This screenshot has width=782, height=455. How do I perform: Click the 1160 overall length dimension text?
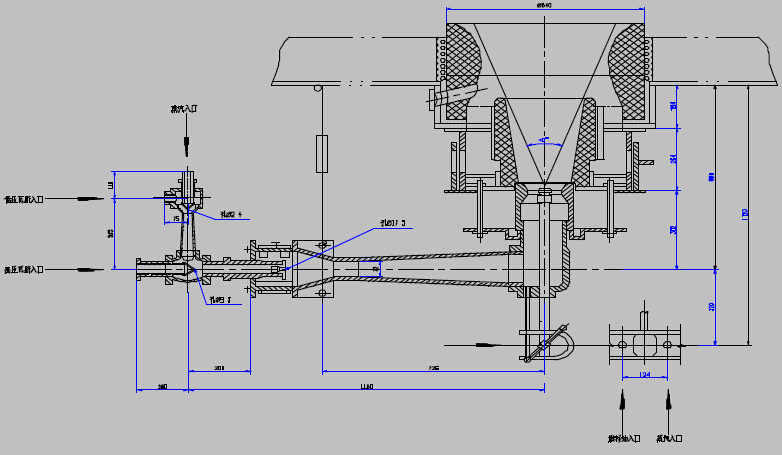(x=366, y=386)
